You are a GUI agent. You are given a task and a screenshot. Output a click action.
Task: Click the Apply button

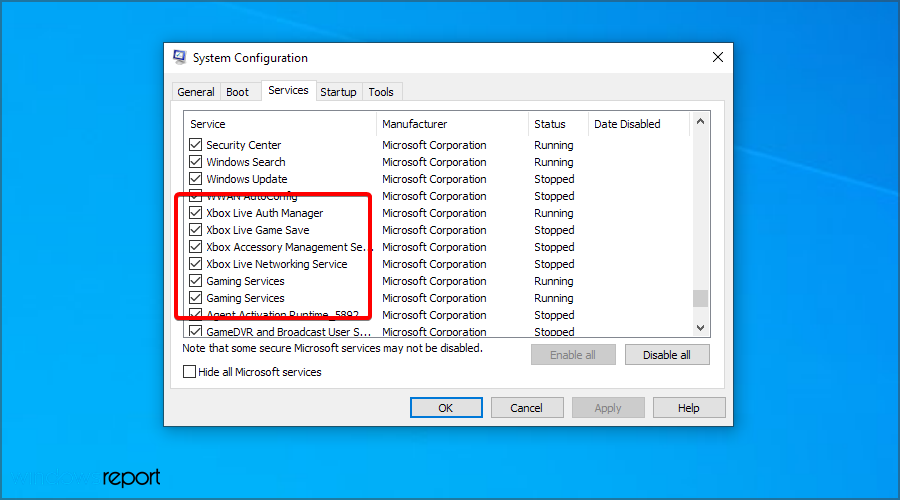pos(608,408)
